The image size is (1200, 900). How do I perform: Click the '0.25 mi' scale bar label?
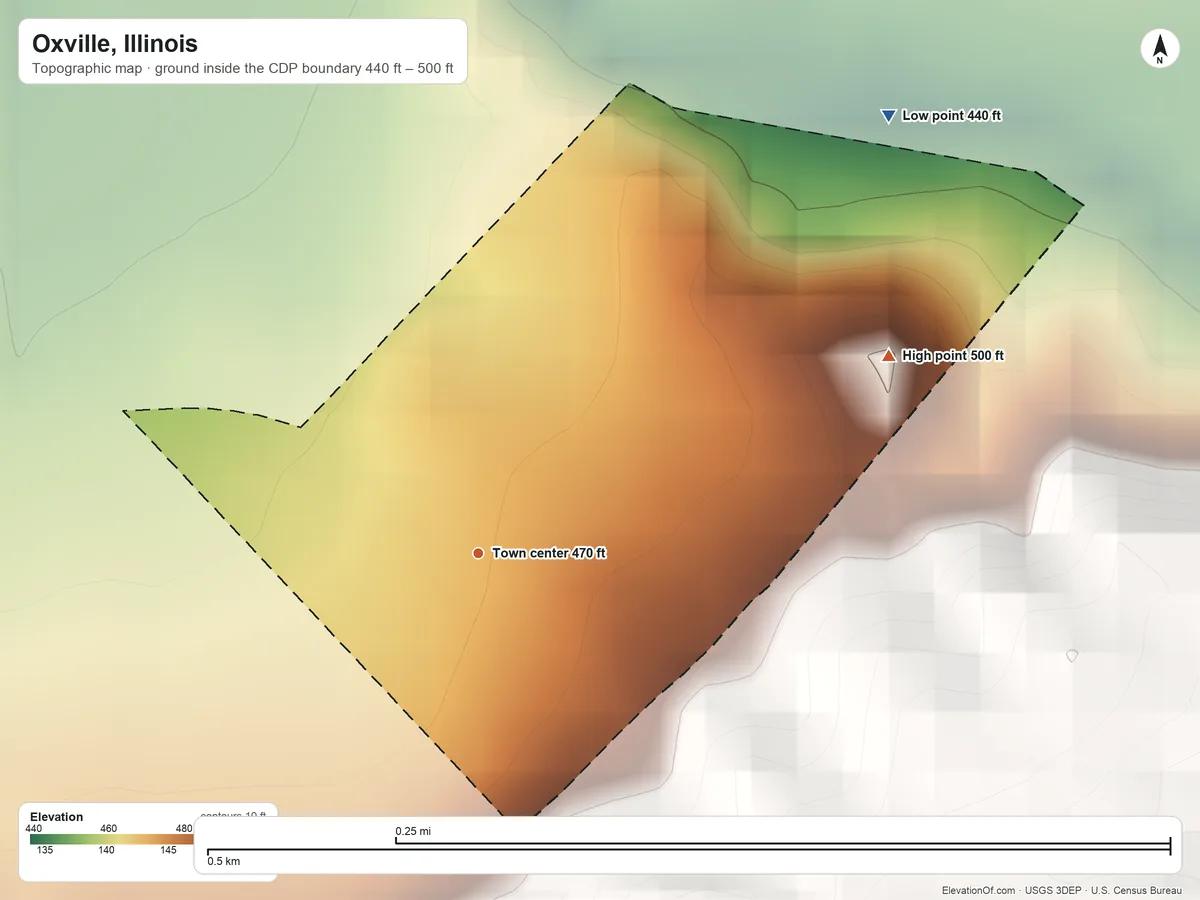point(413,831)
